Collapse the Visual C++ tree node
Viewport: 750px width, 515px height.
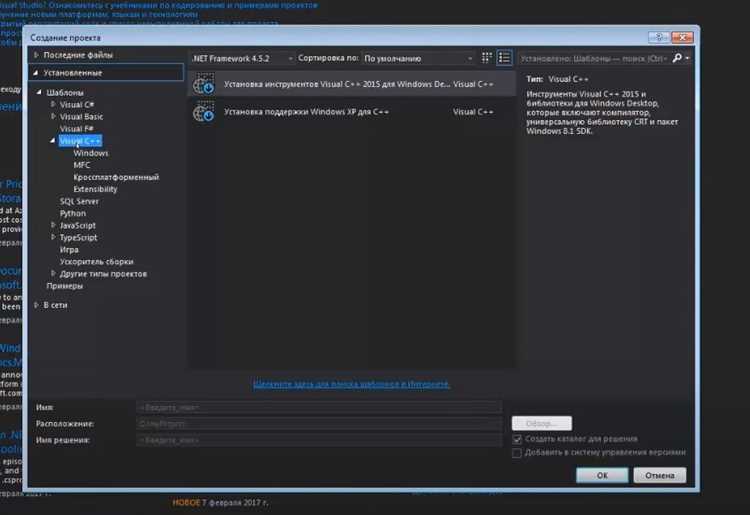pos(52,141)
